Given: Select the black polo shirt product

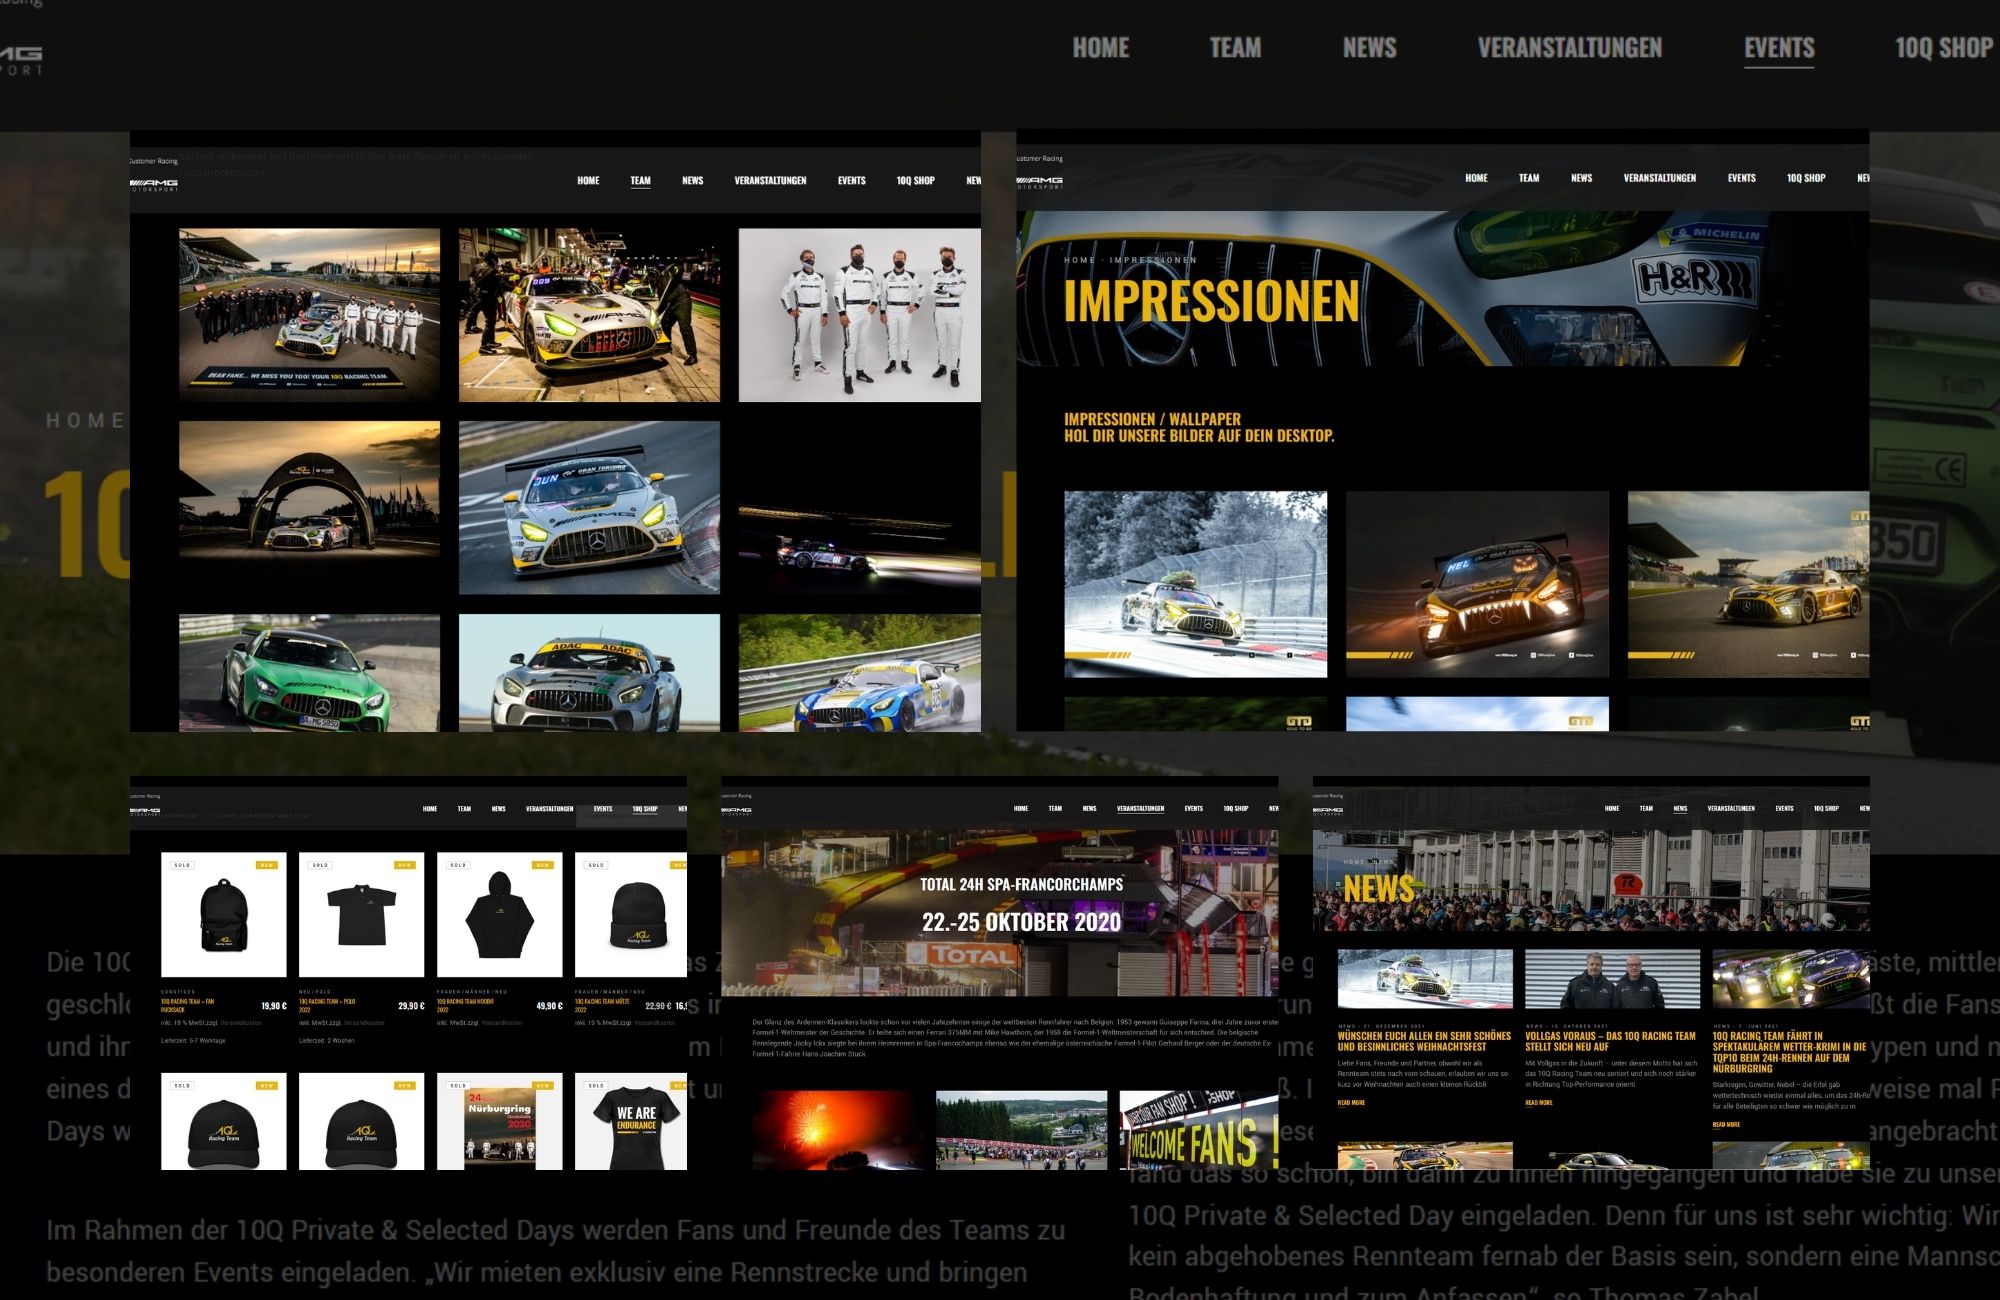Looking at the screenshot, I should click(x=361, y=914).
